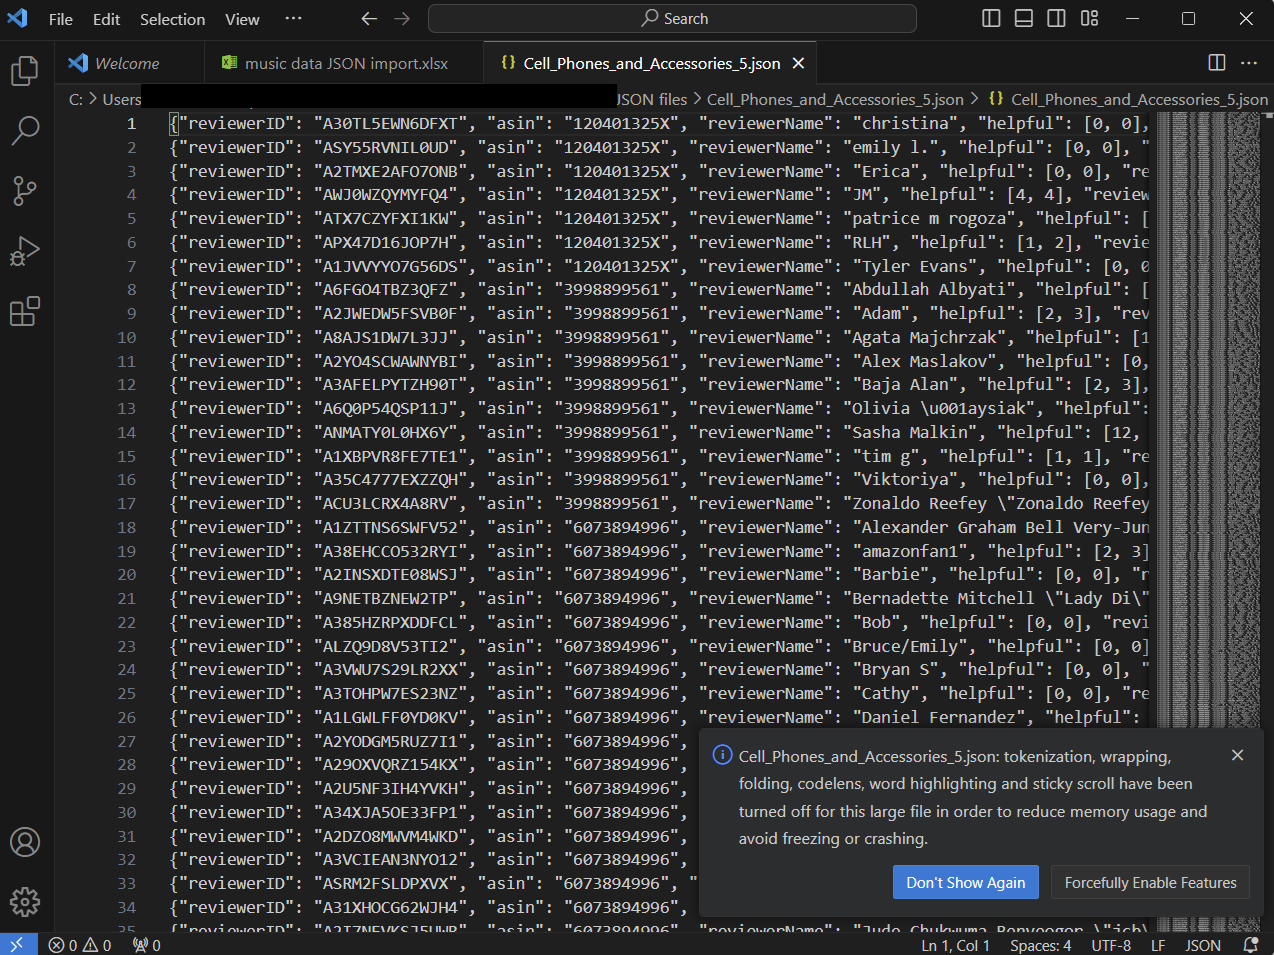Open the File menu

pos(60,19)
